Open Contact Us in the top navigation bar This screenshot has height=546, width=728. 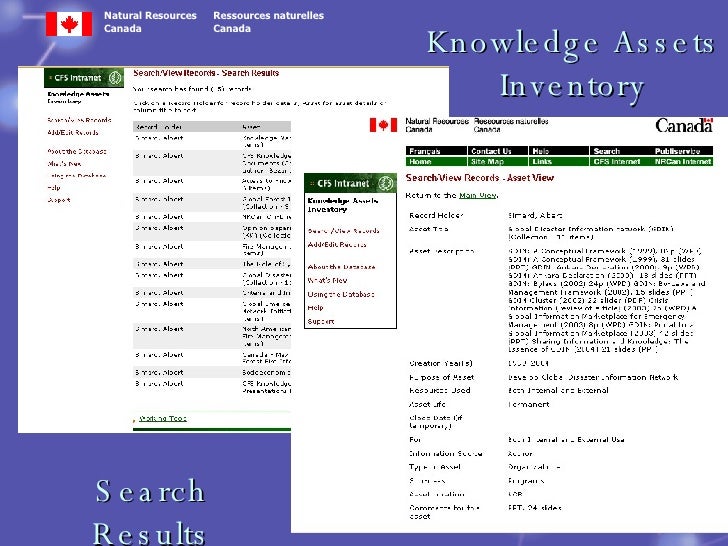pos(498,151)
